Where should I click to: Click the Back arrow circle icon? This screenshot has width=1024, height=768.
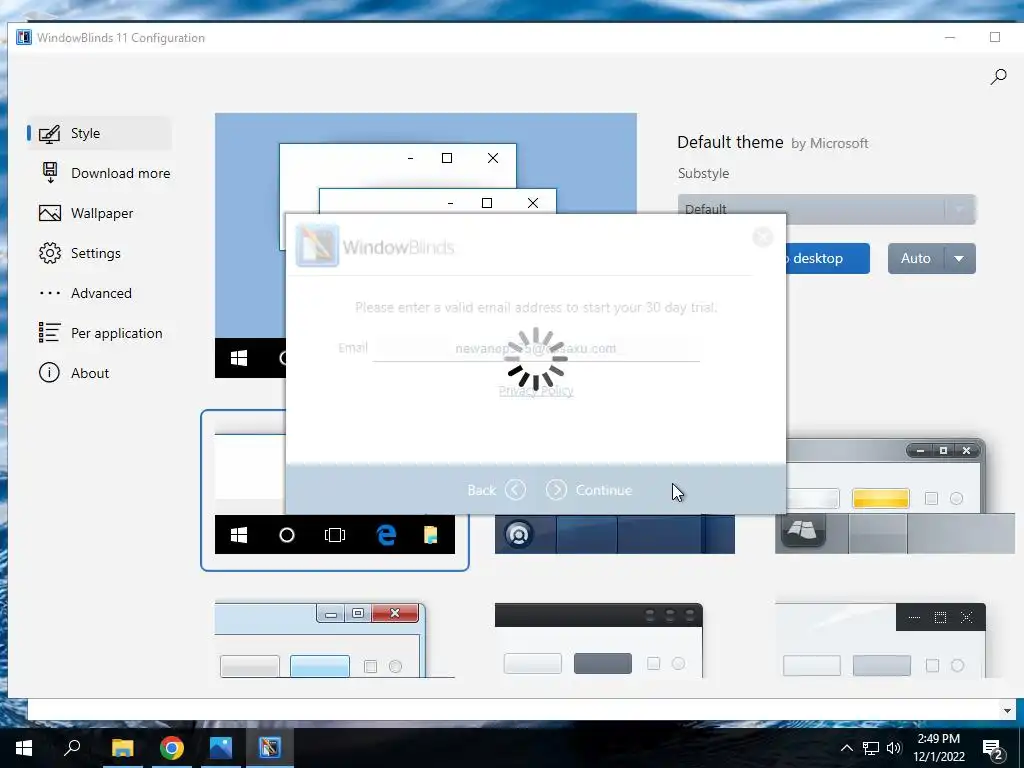pos(515,490)
